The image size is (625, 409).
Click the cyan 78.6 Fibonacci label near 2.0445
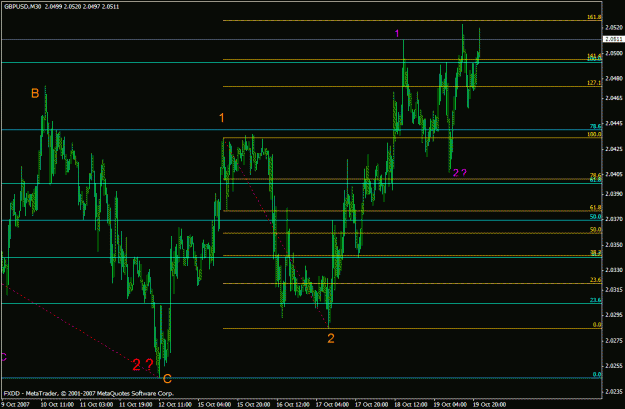(596, 126)
